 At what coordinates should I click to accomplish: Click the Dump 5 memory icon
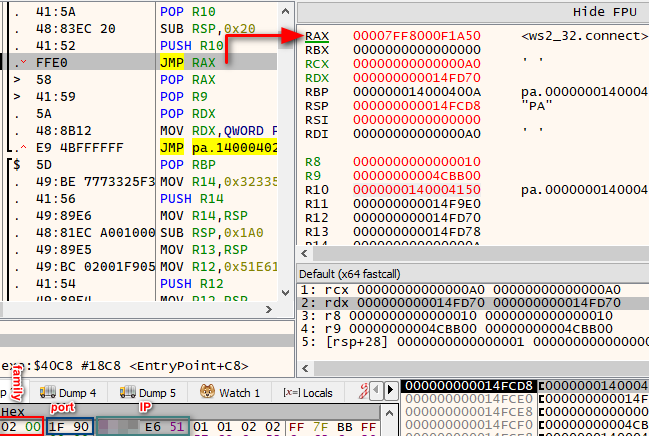[x=127, y=392]
